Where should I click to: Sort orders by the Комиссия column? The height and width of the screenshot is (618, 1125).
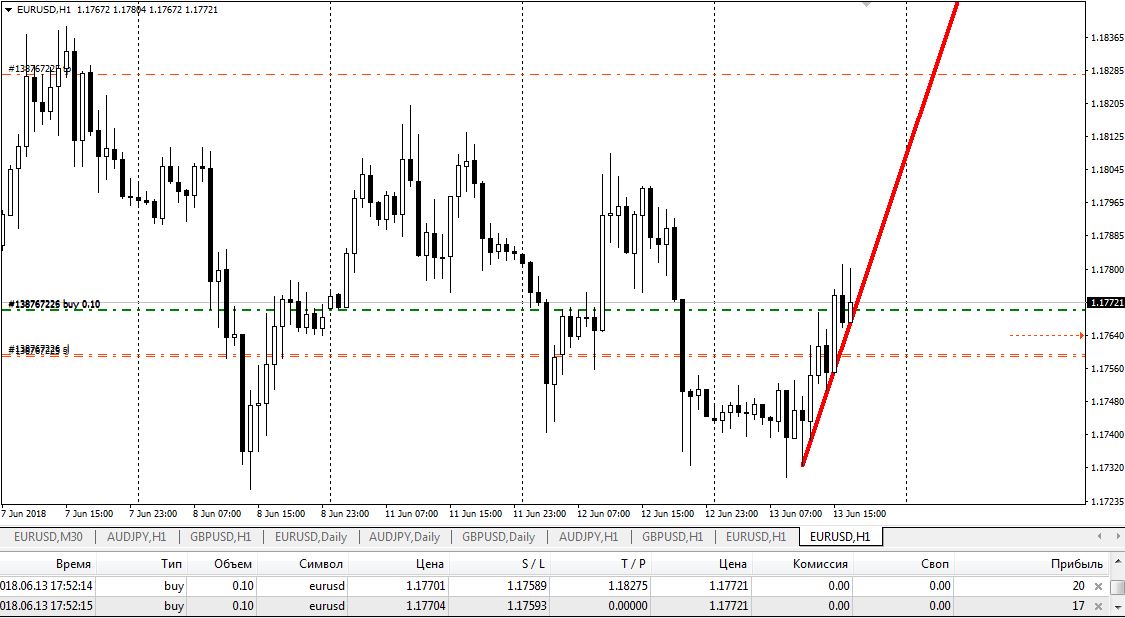819,563
